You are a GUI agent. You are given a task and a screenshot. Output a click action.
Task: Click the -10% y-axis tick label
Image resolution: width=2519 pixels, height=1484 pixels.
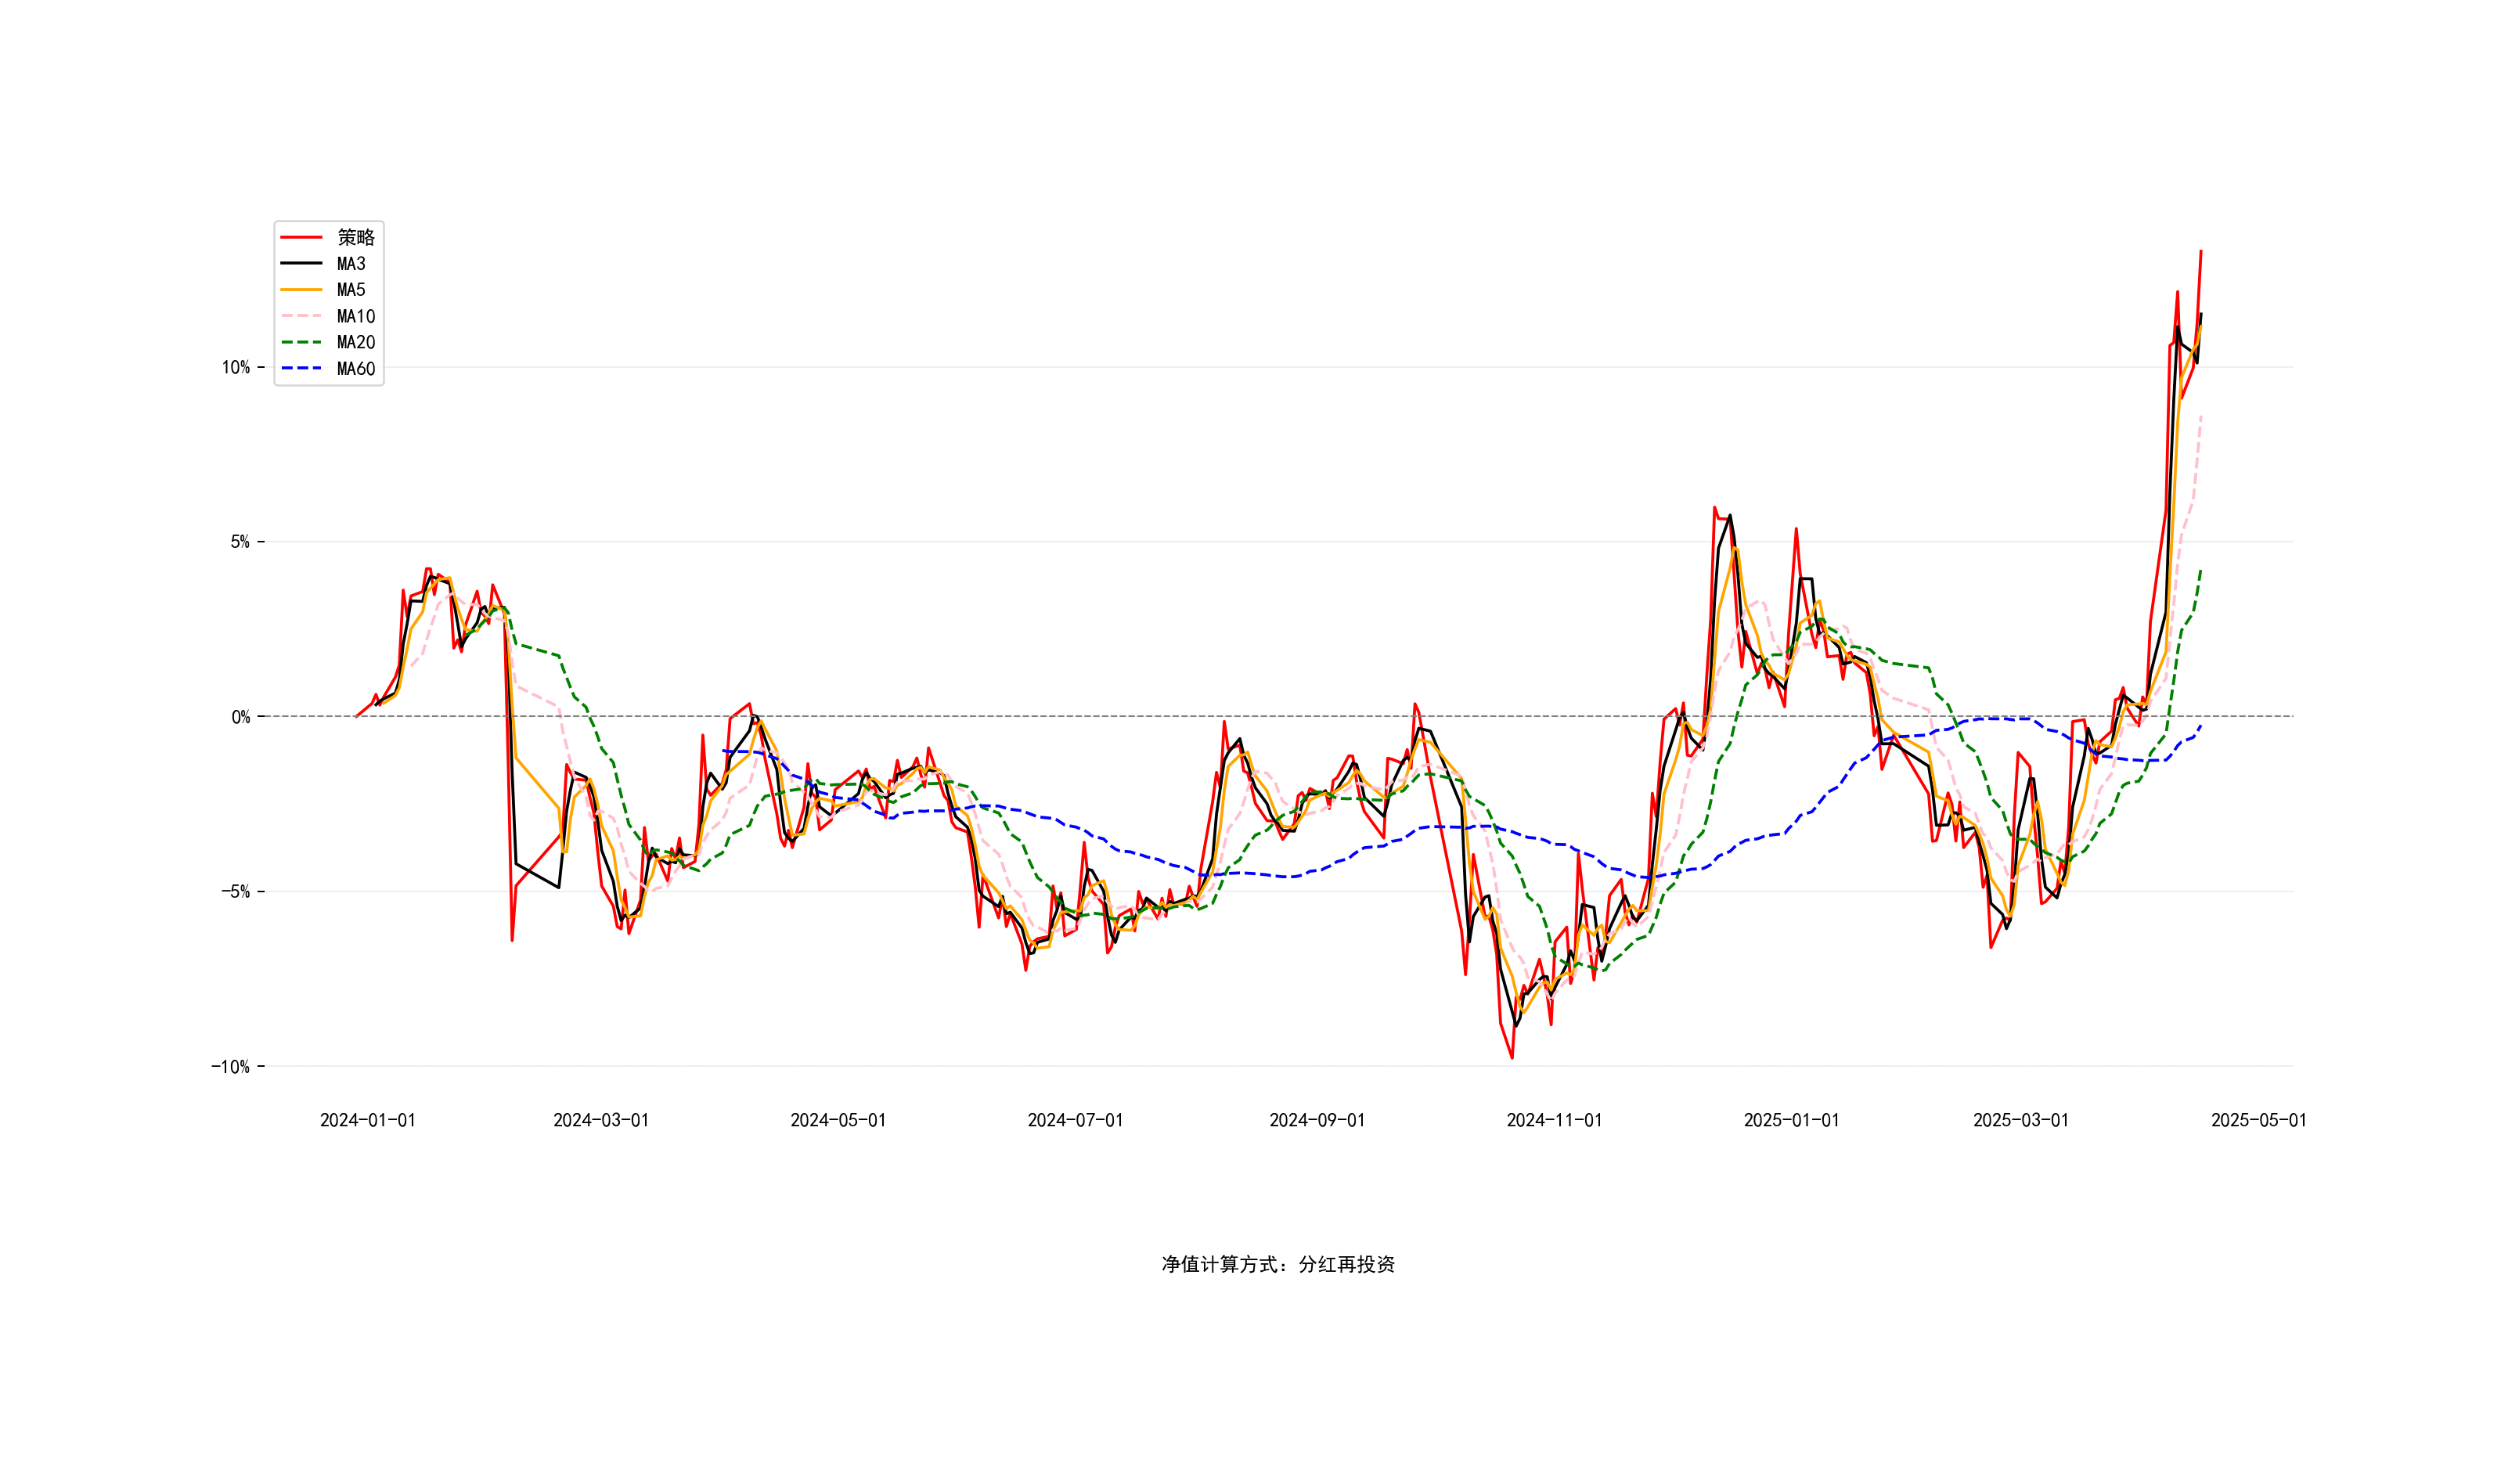pyautogui.click(x=231, y=1067)
